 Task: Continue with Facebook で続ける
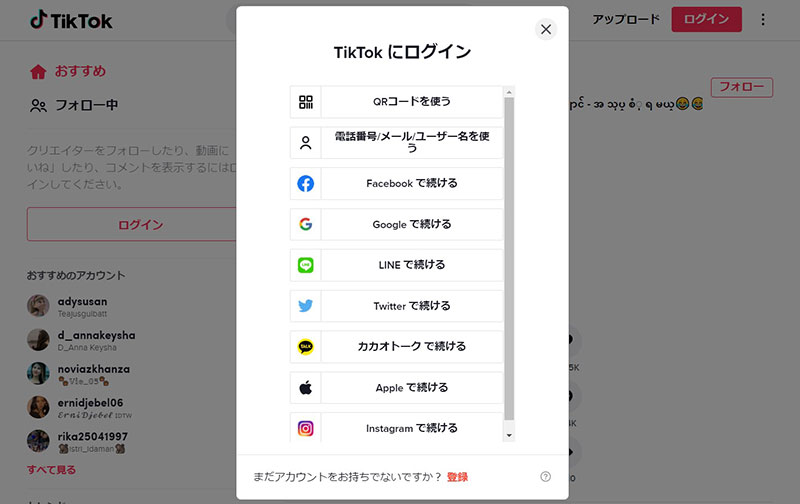(x=396, y=184)
